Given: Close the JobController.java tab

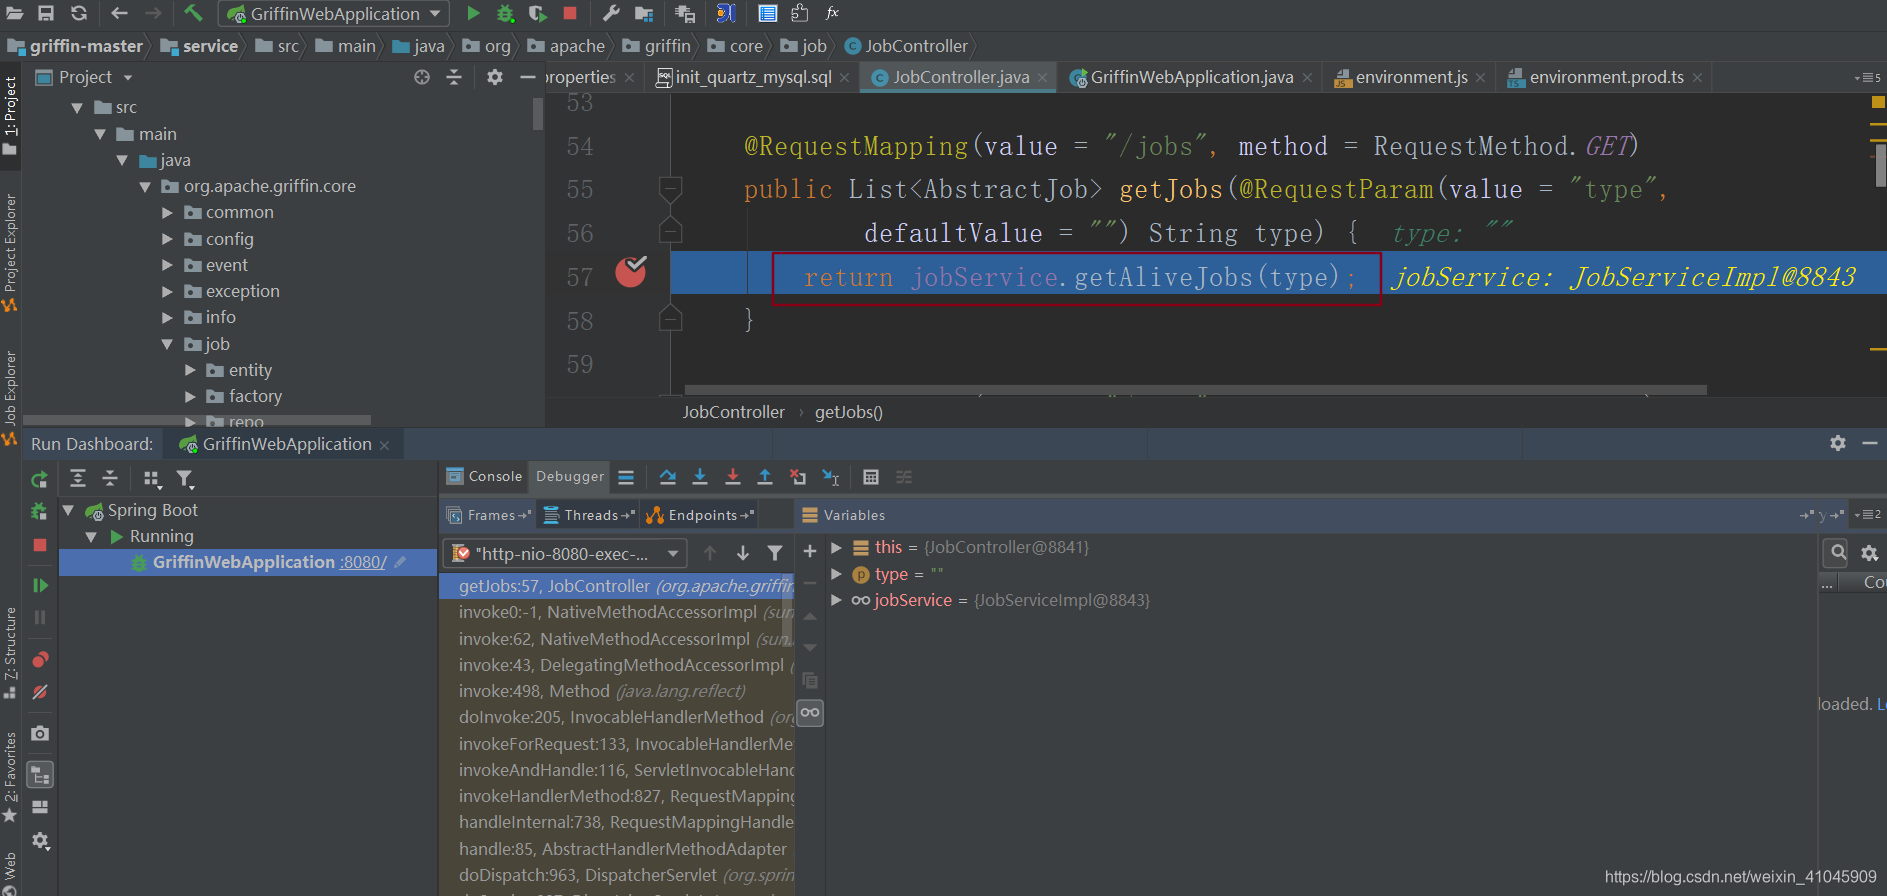Looking at the screenshot, I should click(x=1043, y=78).
